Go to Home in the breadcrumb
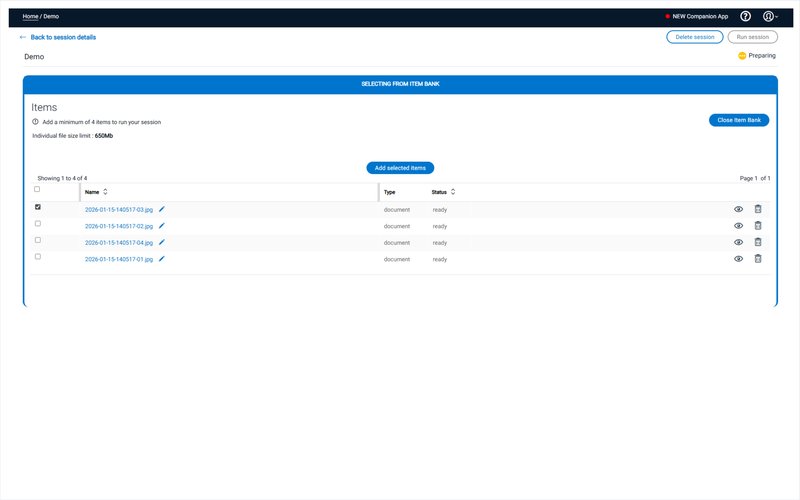This screenshot has height=500, width=800. [30, 16]
